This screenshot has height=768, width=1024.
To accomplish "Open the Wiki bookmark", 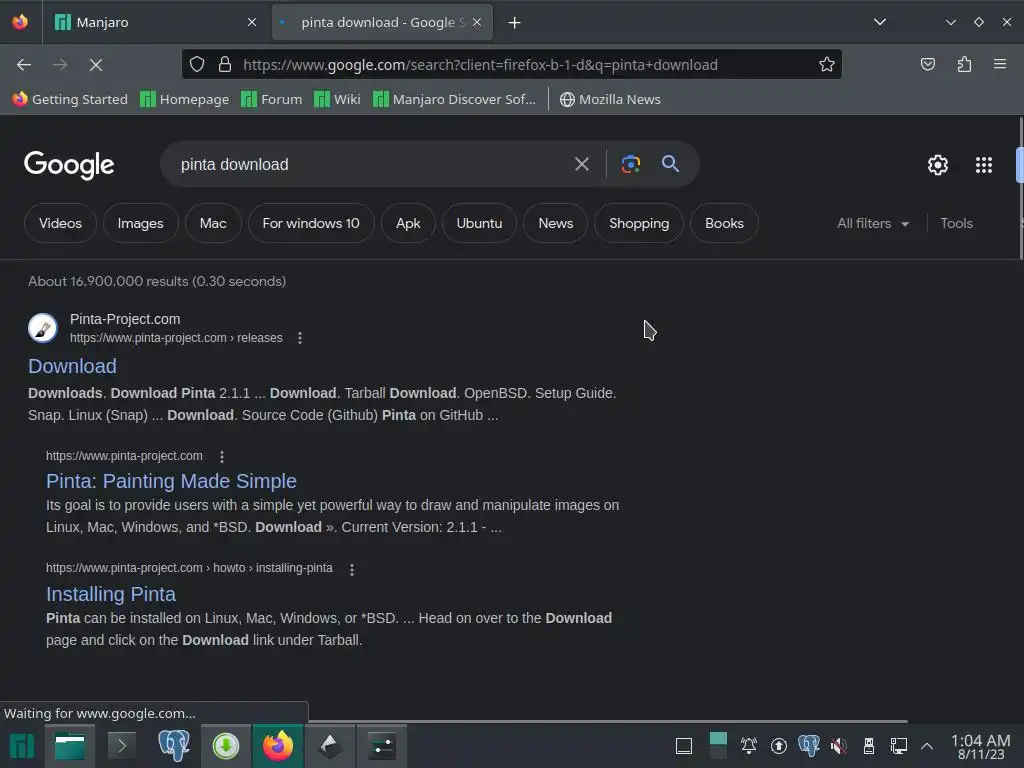I will click(338, 99).
